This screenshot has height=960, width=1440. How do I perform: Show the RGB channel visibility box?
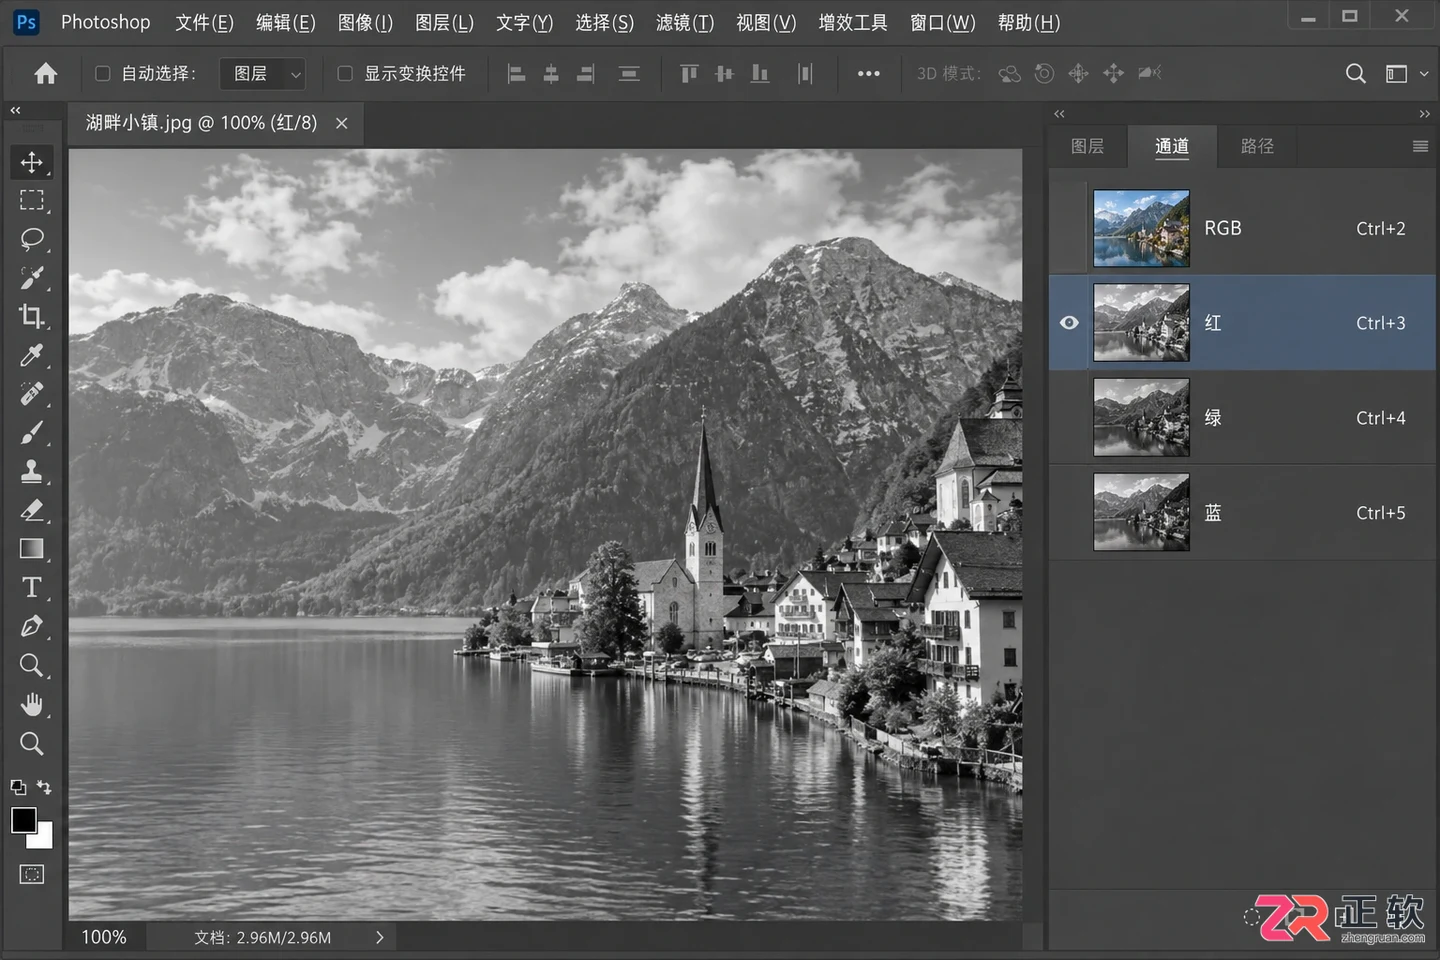(1069, 228)
